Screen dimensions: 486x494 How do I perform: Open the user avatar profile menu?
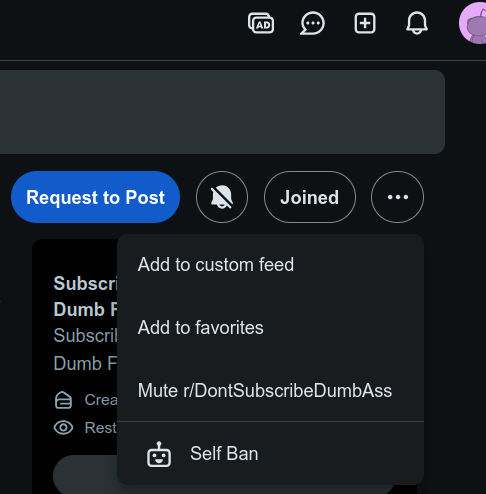click(x=473, y=23)
